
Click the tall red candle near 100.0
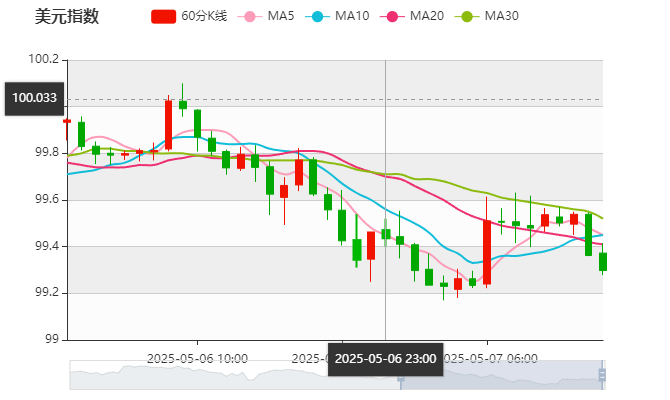[x=168, y=124]
